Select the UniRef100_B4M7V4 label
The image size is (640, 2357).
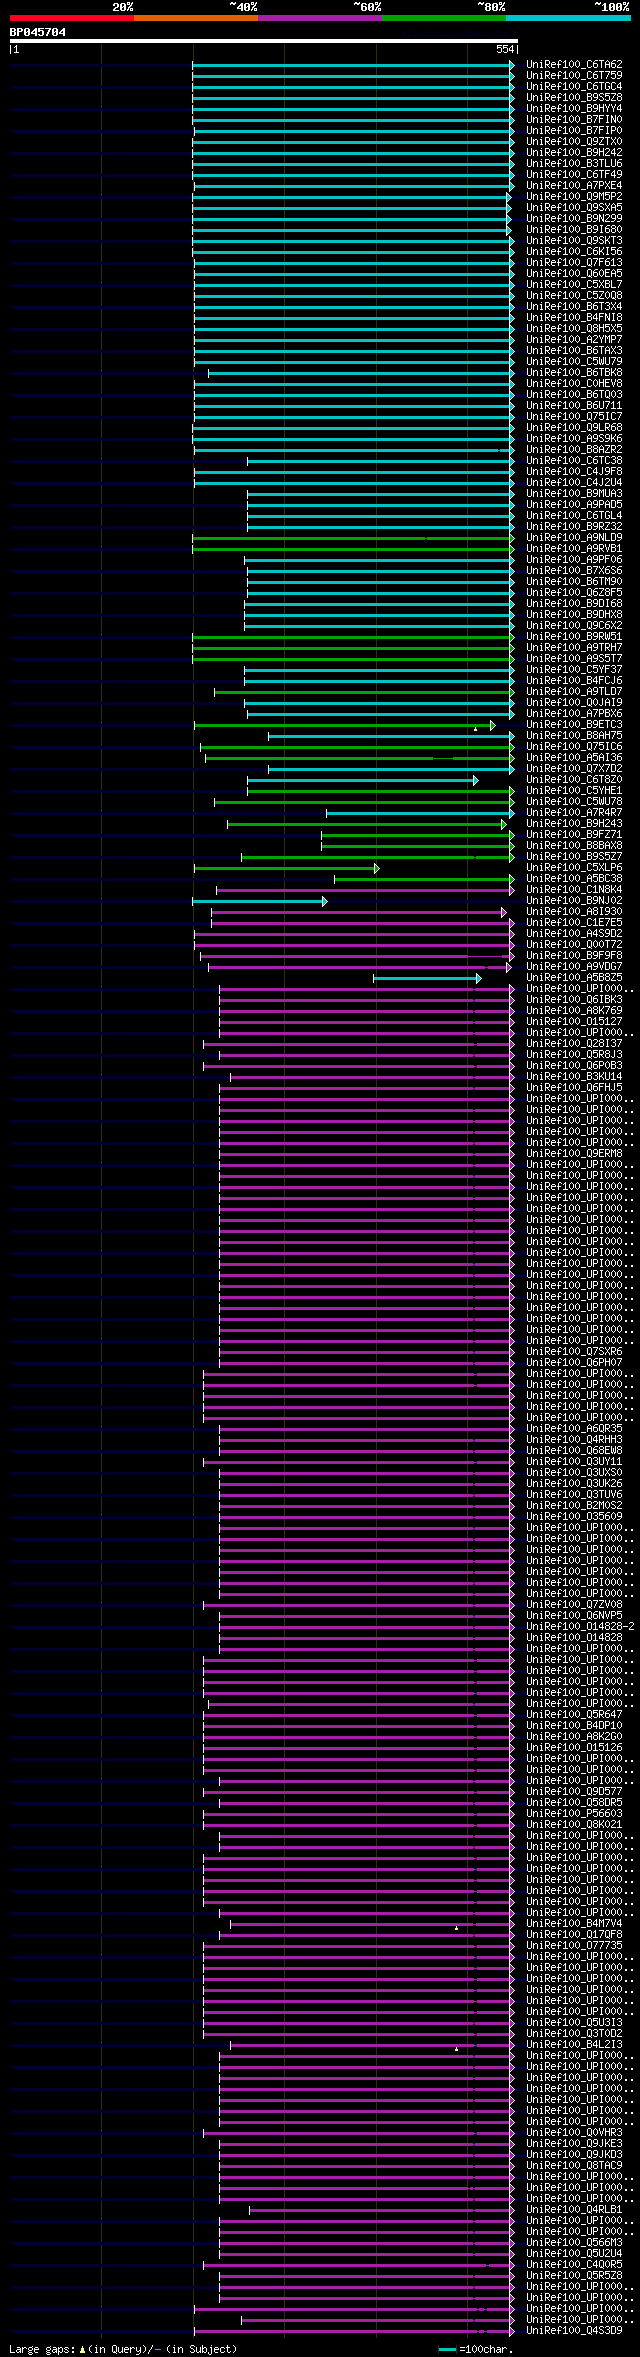pyautogui.click(x=574, y=1924)
